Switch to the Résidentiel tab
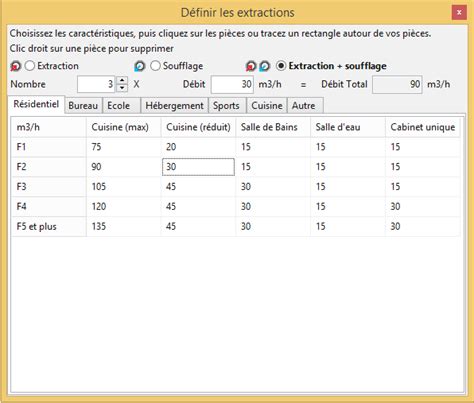The image size is (474, 403). (x=36, y=104)
